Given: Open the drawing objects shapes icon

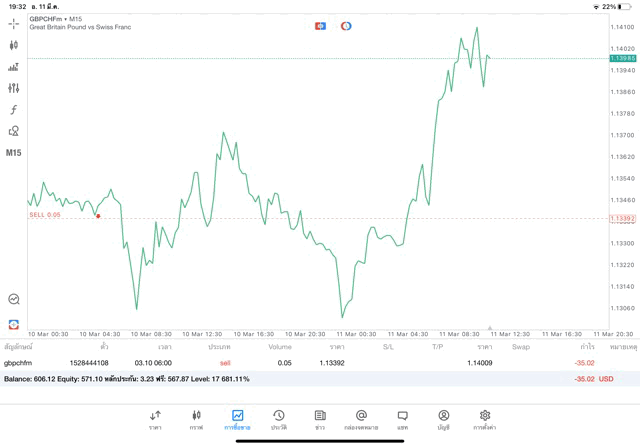Looking at the screenshot, I should click(x=14, y=131).
